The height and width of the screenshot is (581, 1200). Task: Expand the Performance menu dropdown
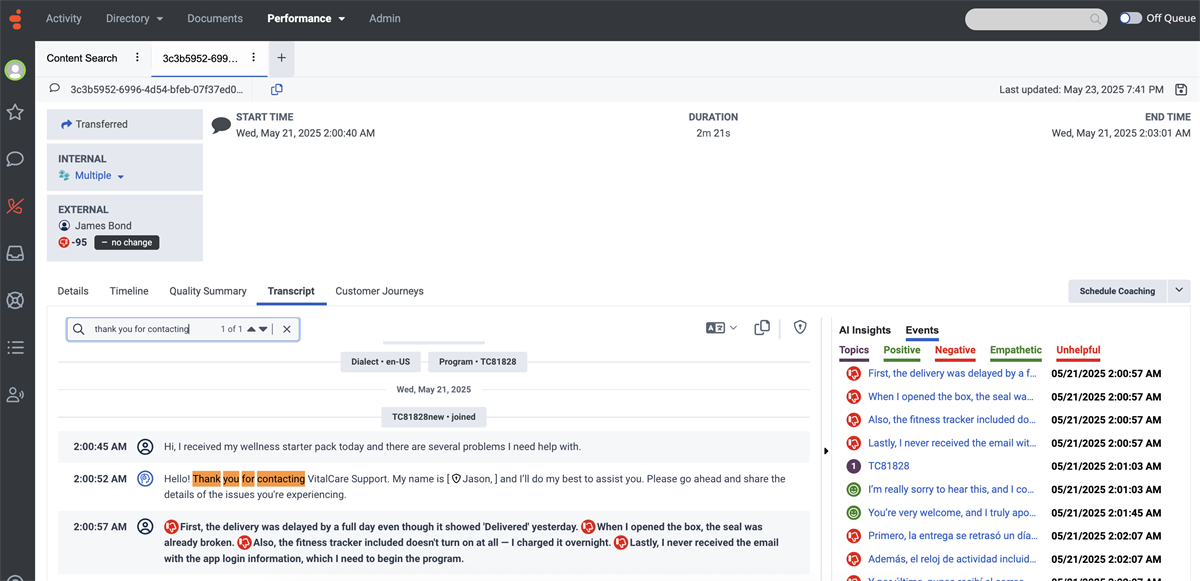point(306,18)
